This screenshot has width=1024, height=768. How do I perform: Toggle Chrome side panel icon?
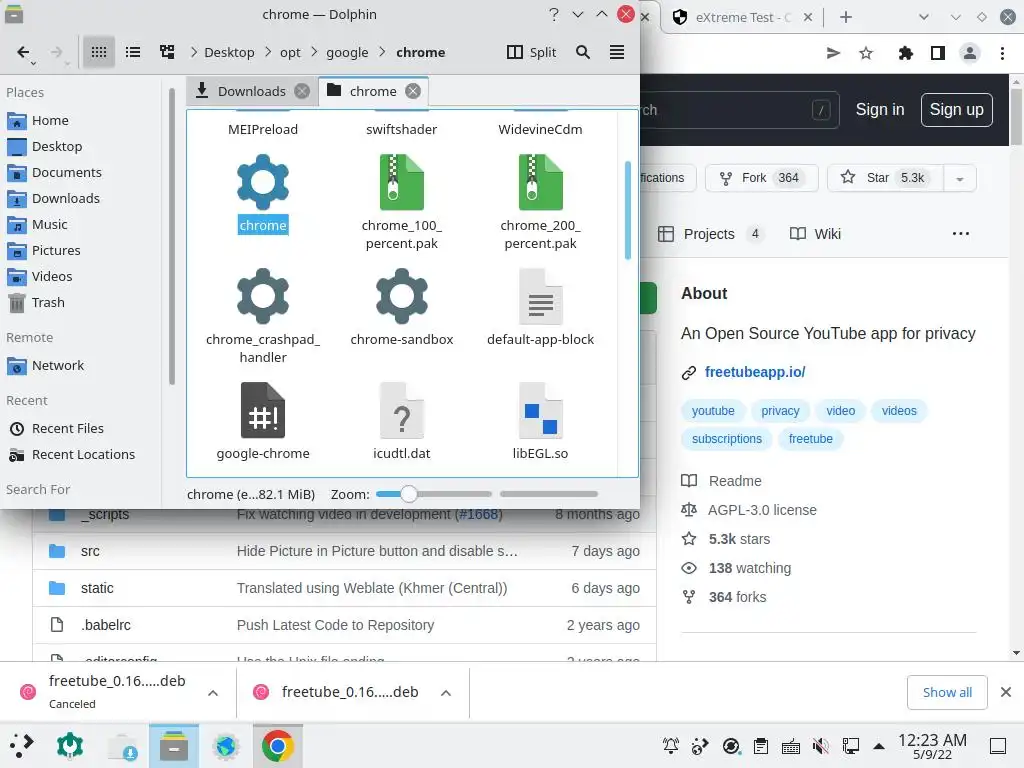pos(938,53)
